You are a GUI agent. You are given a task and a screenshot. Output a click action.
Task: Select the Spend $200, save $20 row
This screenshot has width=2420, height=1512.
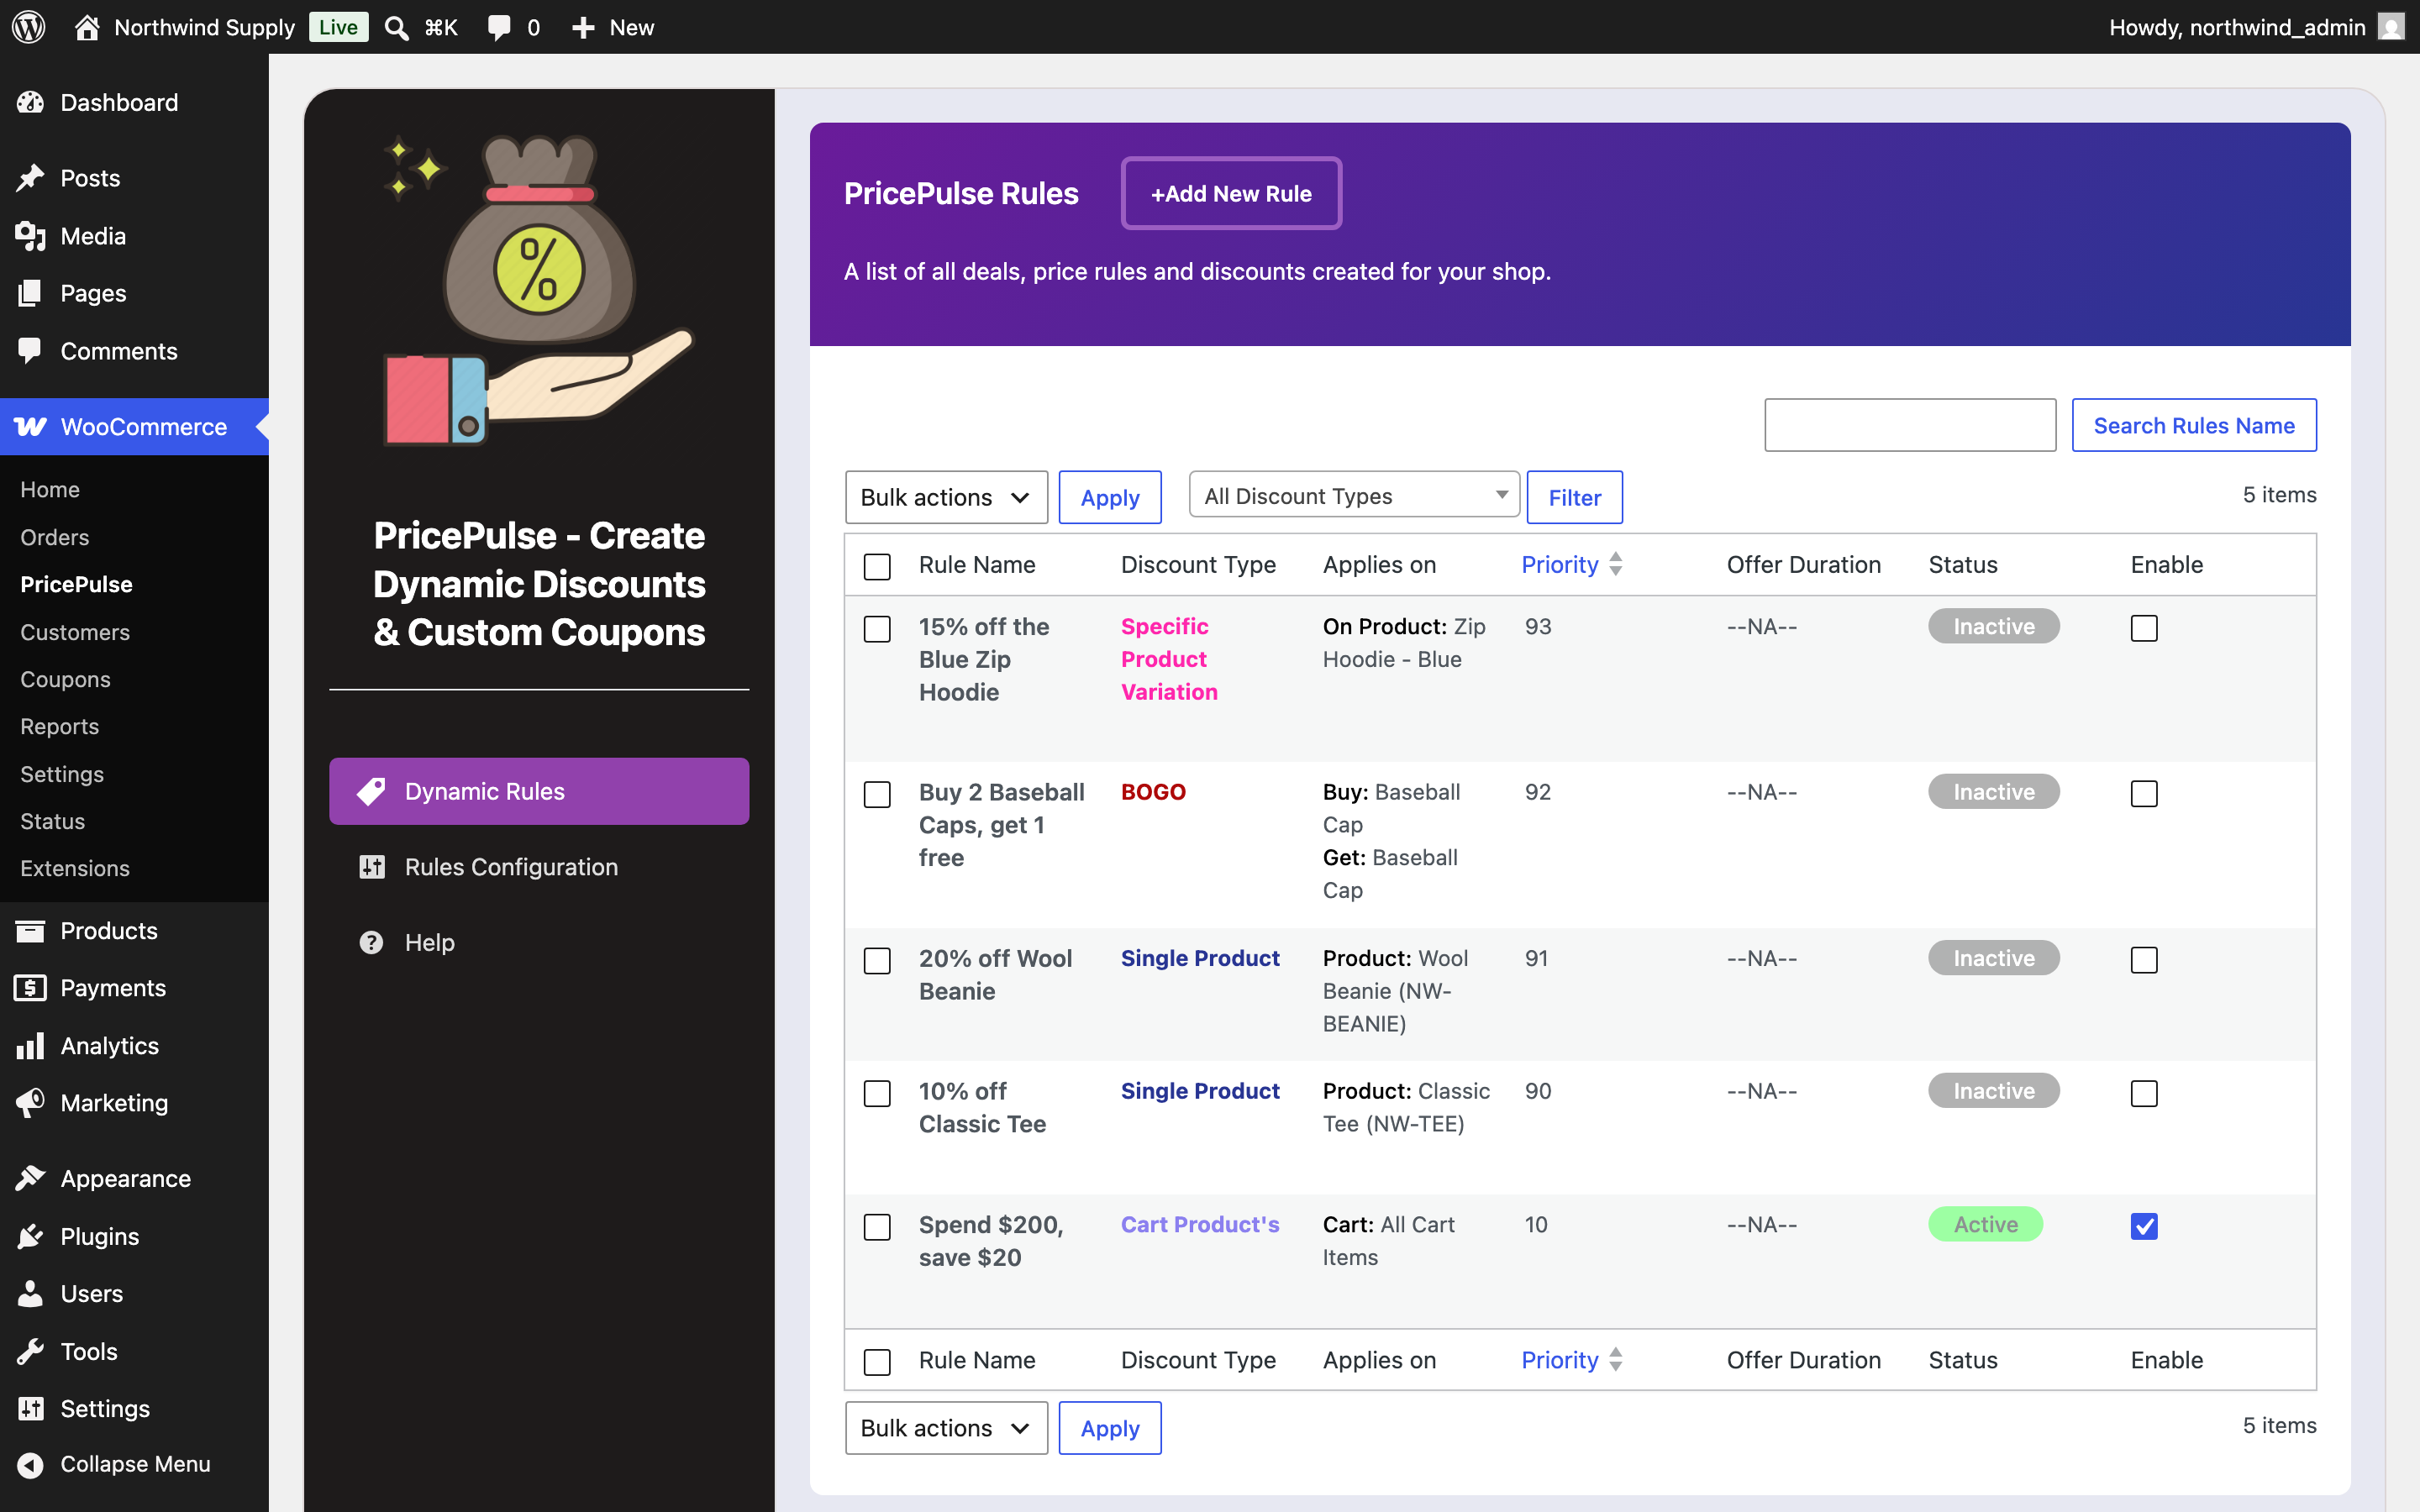point(877,1227)
